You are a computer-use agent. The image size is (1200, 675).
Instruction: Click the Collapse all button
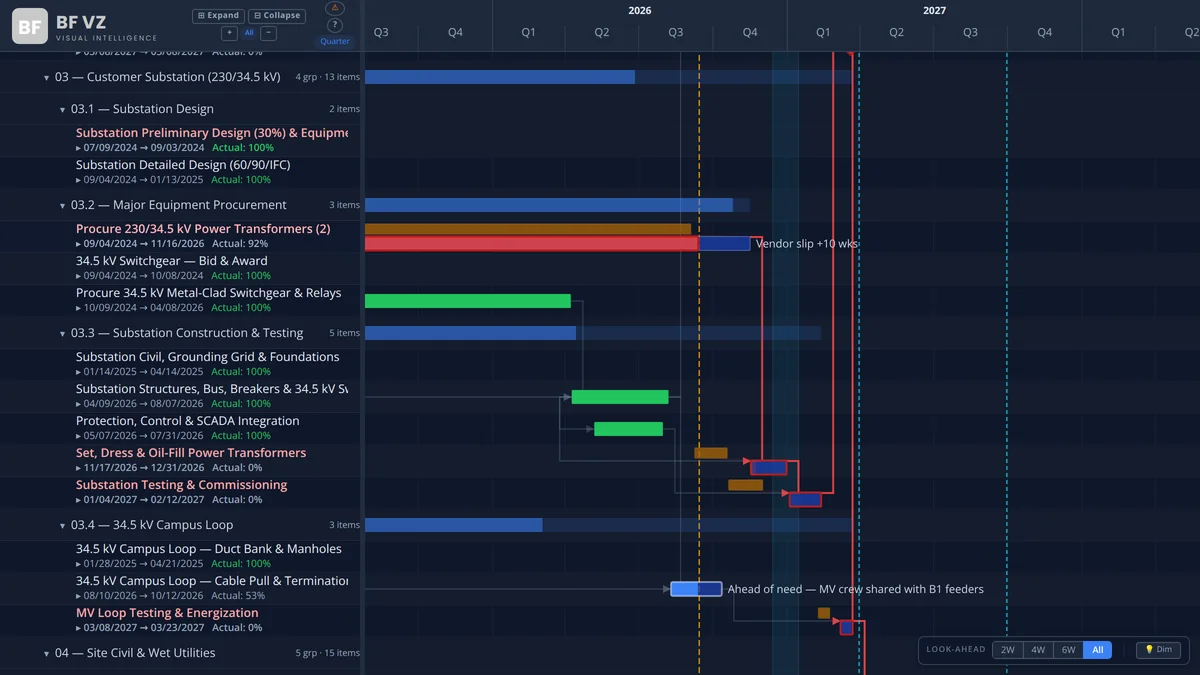(x=277, y=16)
